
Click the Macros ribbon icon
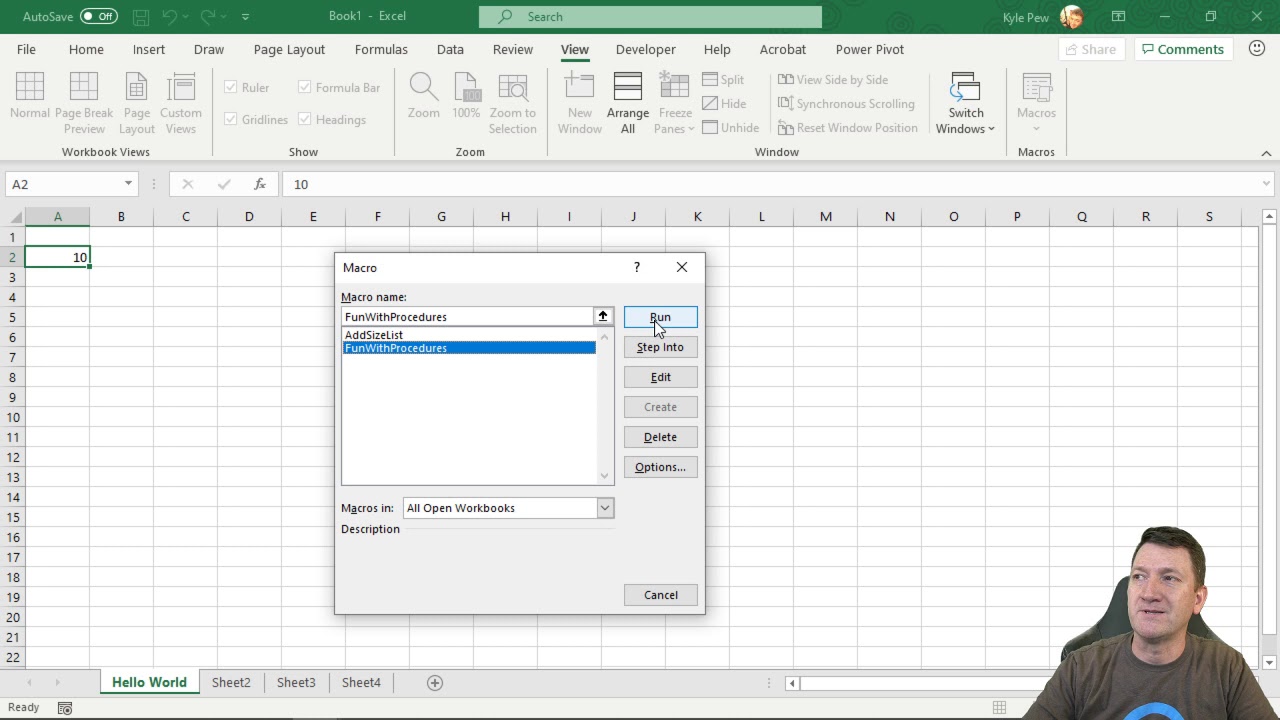[1037, 87]
